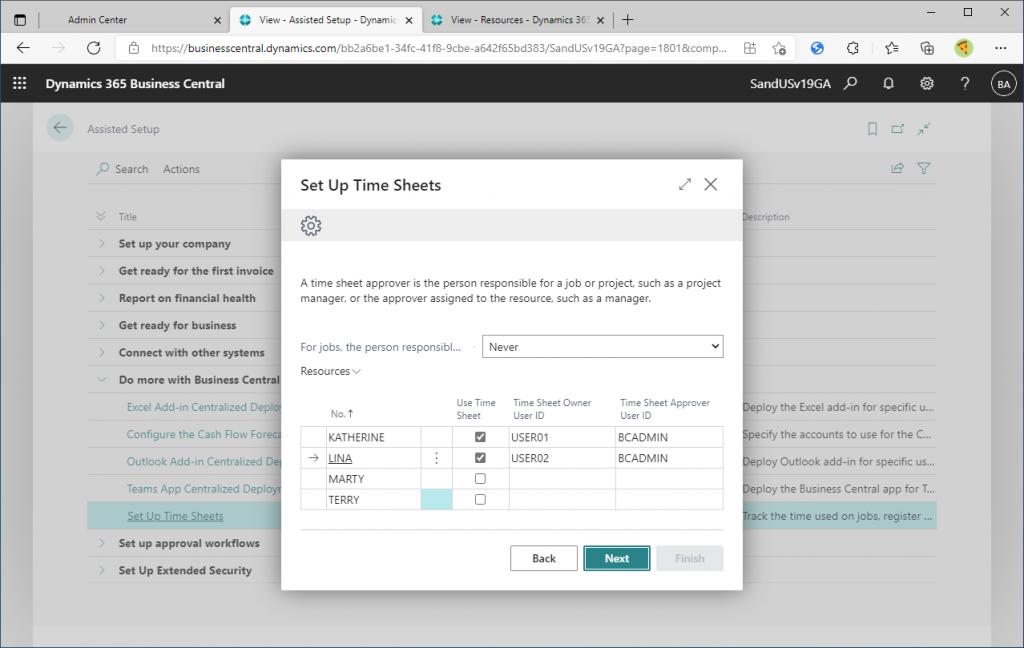The height and width of the screenshot is (648, 1024).
Task: Edit KATHERINE Time Sheet Owner USER01 cell
Action: [x=562, y=437]
